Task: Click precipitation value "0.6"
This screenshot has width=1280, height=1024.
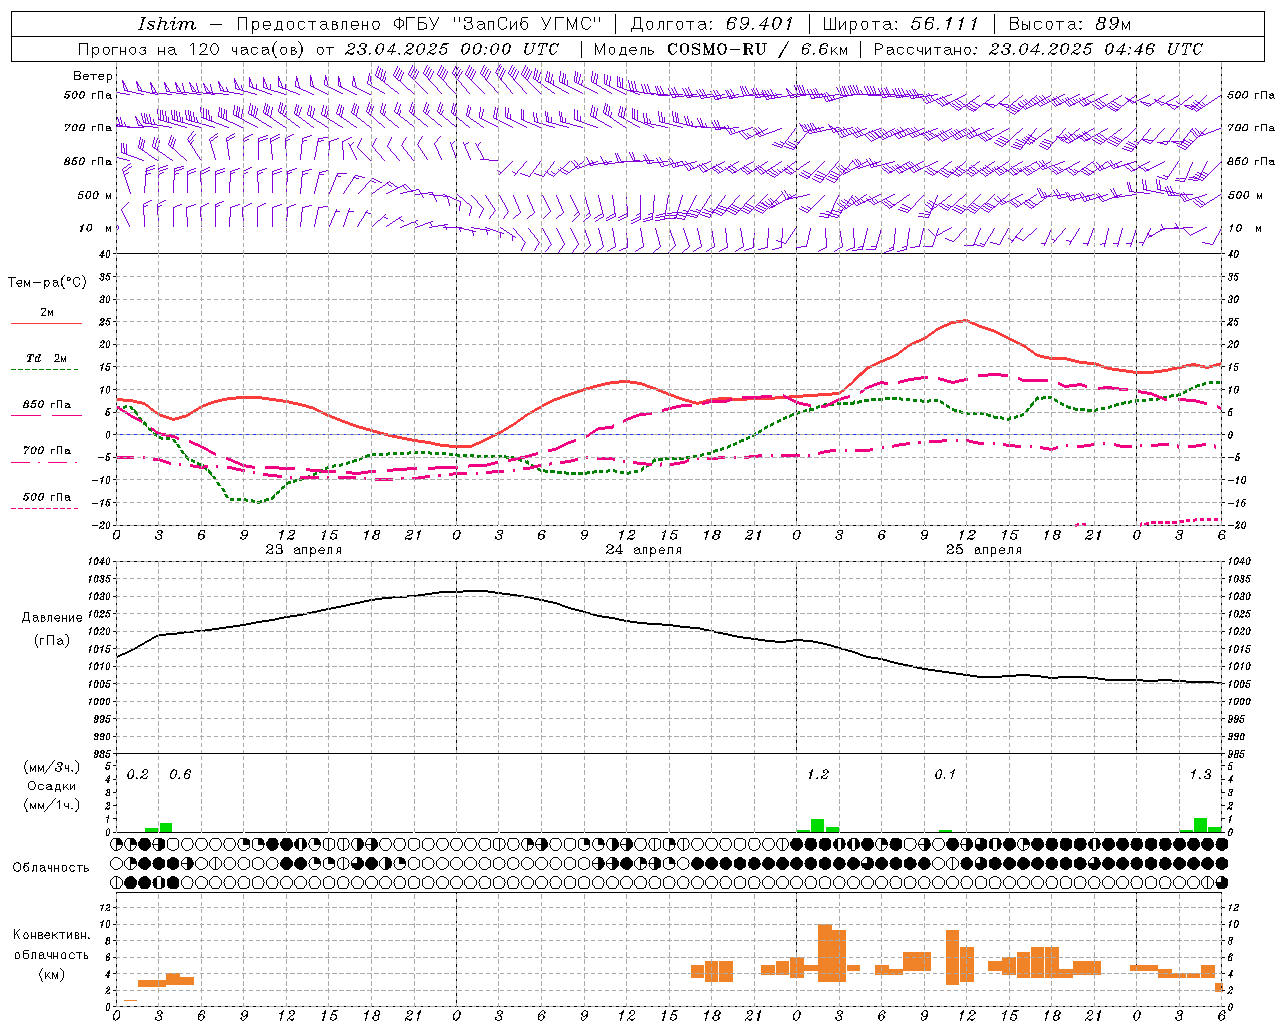Action: point(180,775)
